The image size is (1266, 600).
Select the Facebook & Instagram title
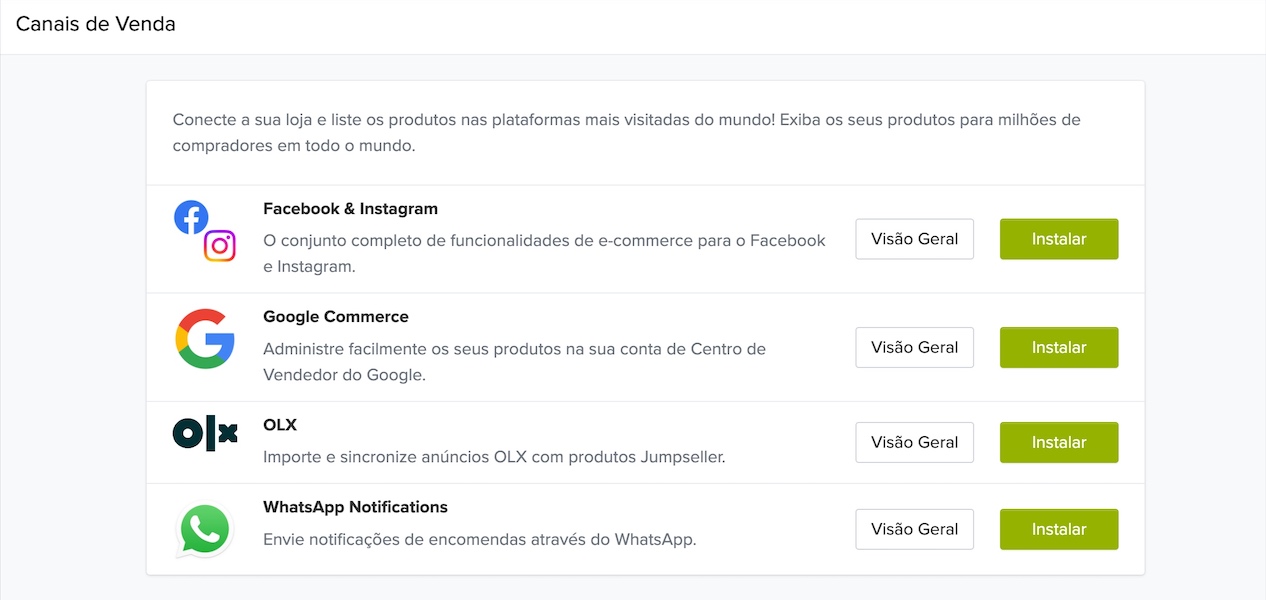(x=351, y=209)
